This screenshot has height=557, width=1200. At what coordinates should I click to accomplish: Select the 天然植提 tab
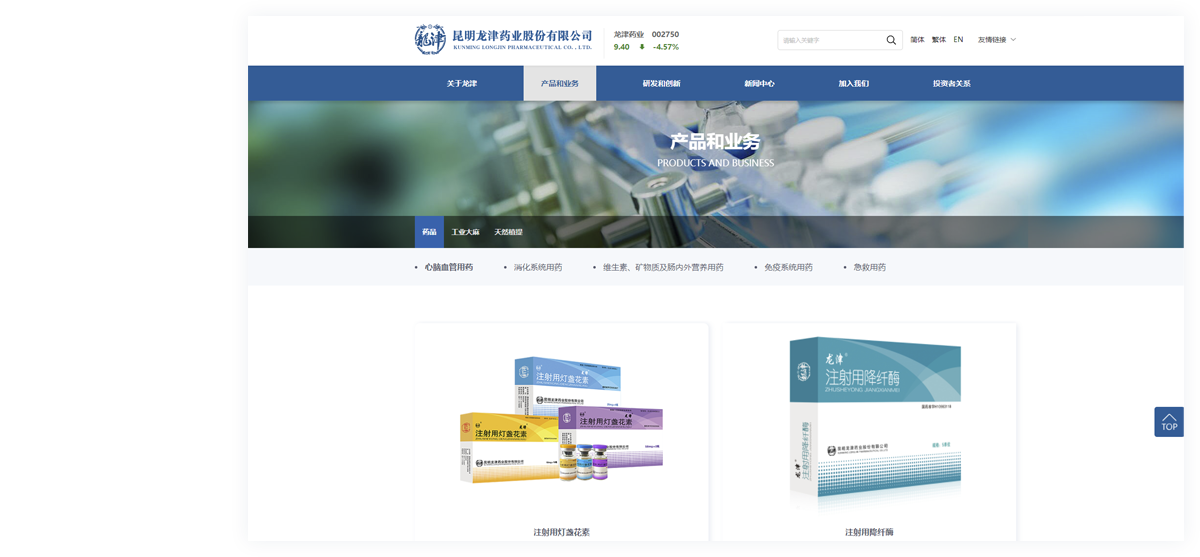click(x=508, y=232)
